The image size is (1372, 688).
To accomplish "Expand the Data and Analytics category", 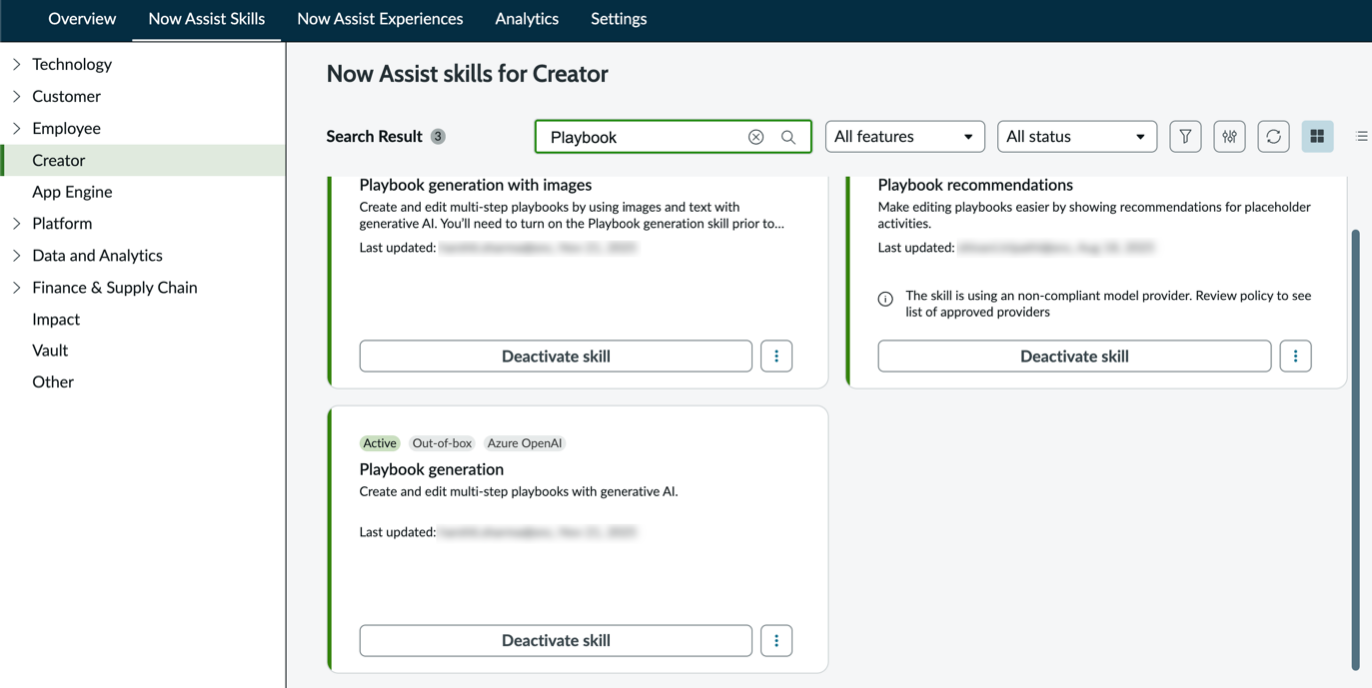I will 16,255.
